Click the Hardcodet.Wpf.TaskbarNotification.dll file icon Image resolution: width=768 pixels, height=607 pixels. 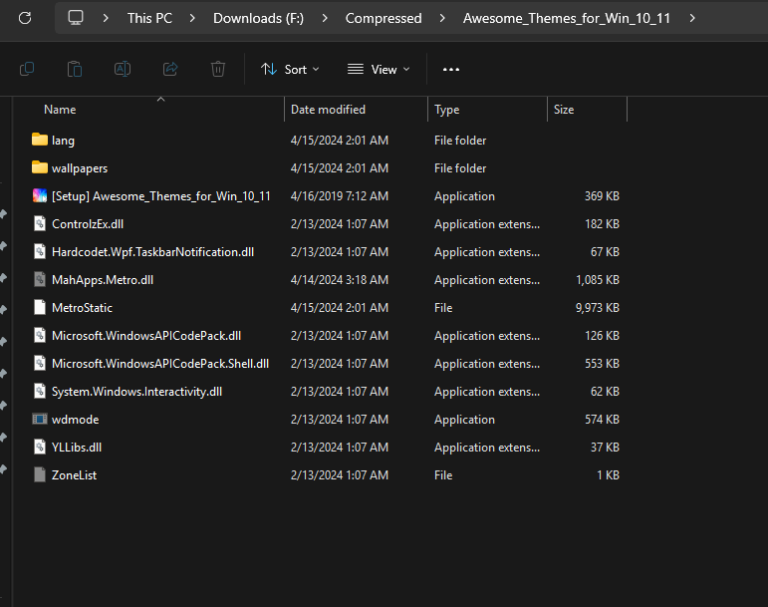tap(40, 251)
